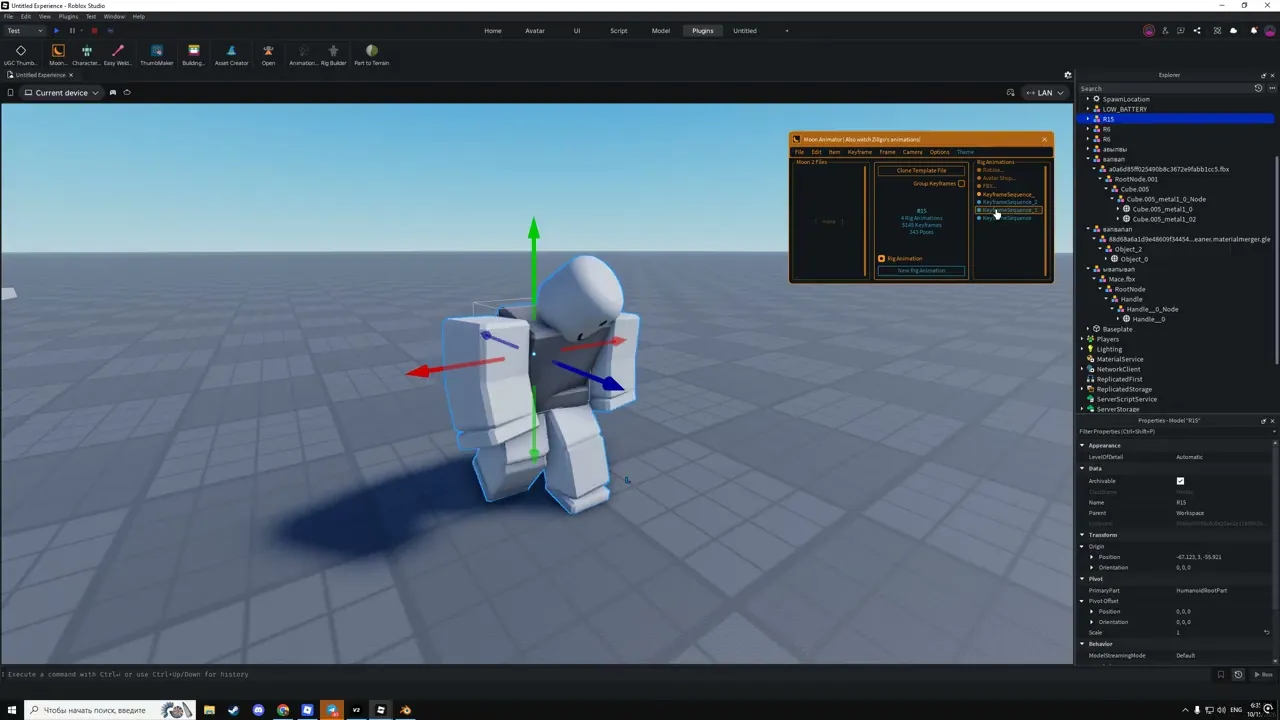This screenshot has height=720, width=1280.
Task: Pause the test session
Action: (72, 31)
